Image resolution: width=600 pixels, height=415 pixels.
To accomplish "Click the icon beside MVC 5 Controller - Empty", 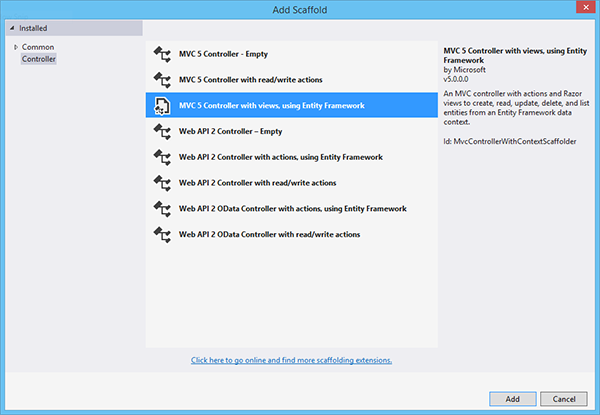I will (x=162, y=54).
